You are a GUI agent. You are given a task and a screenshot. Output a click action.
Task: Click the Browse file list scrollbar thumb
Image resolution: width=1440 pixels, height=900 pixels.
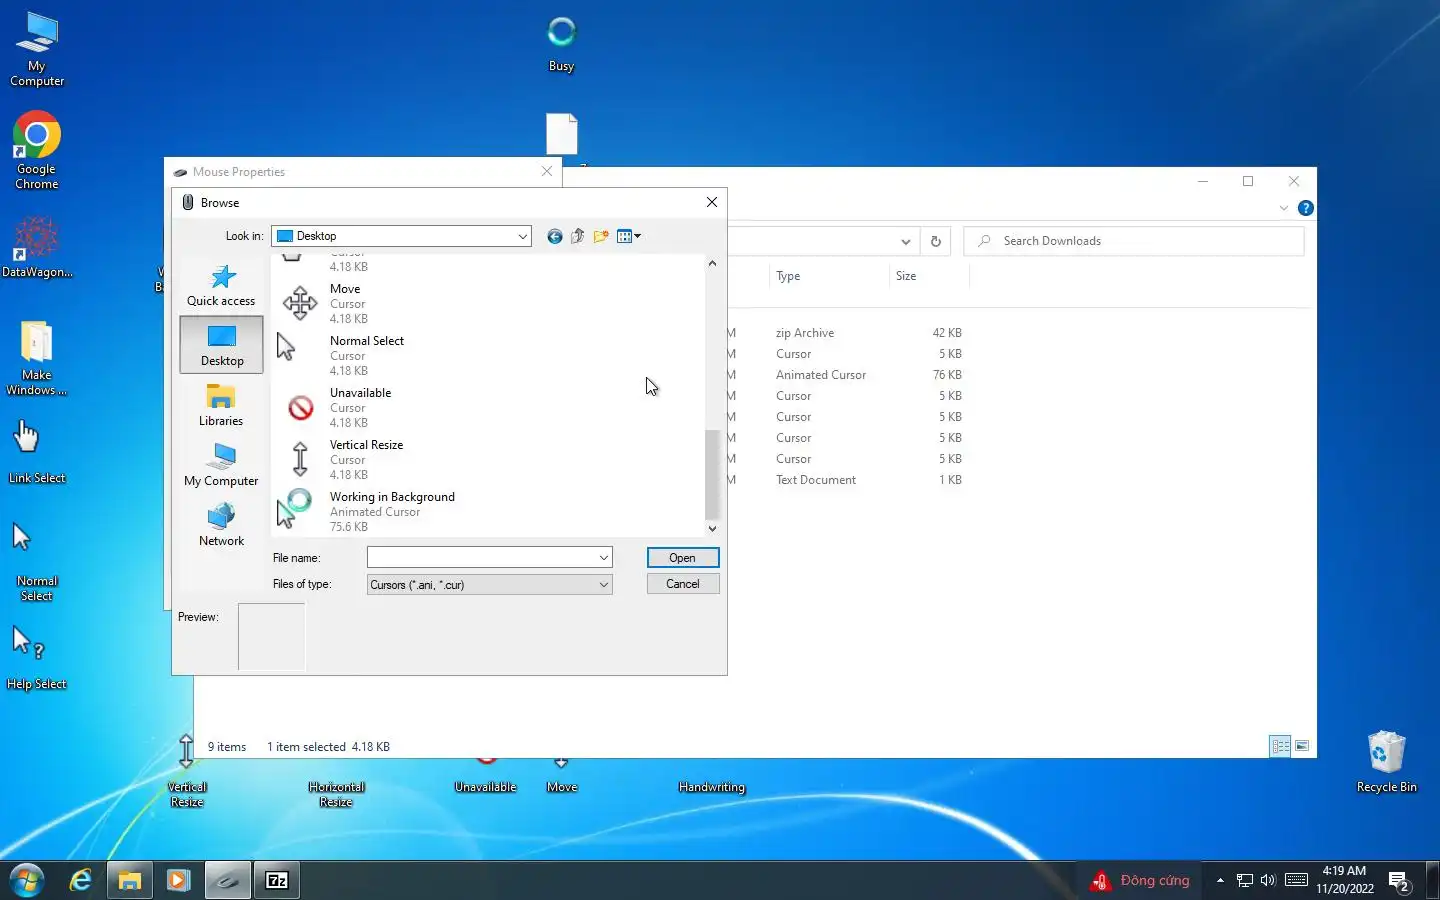coord(712,474)
